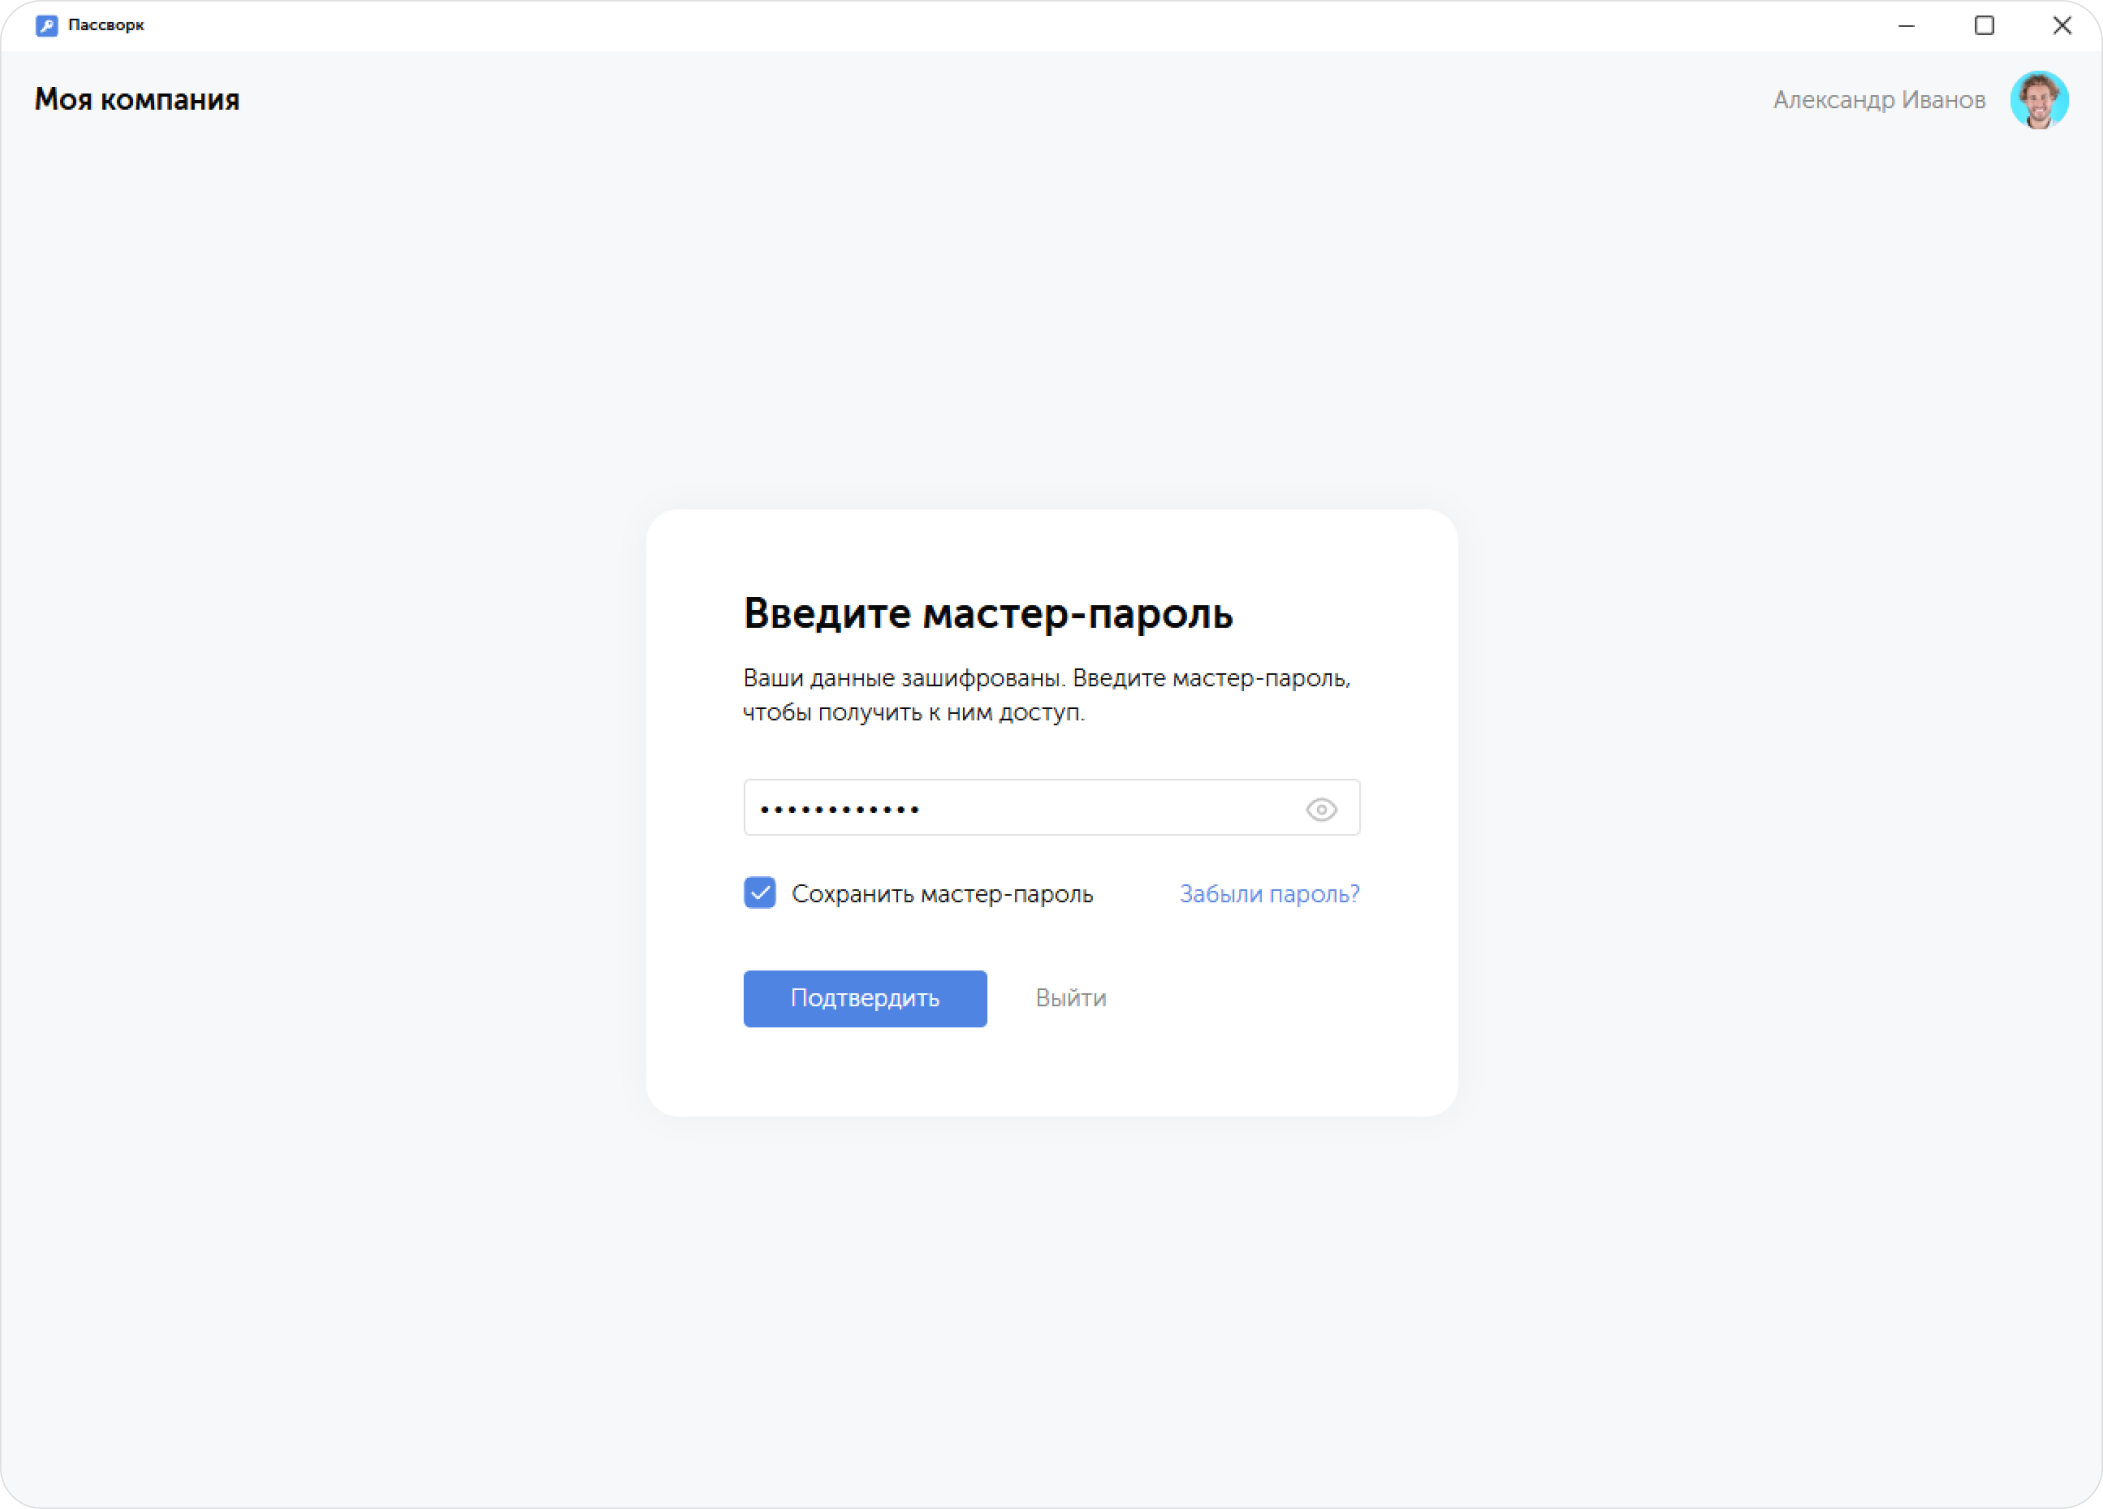Click on the masked password dots
This screenshot has height=1509, width=2103.
coord(840,809)
